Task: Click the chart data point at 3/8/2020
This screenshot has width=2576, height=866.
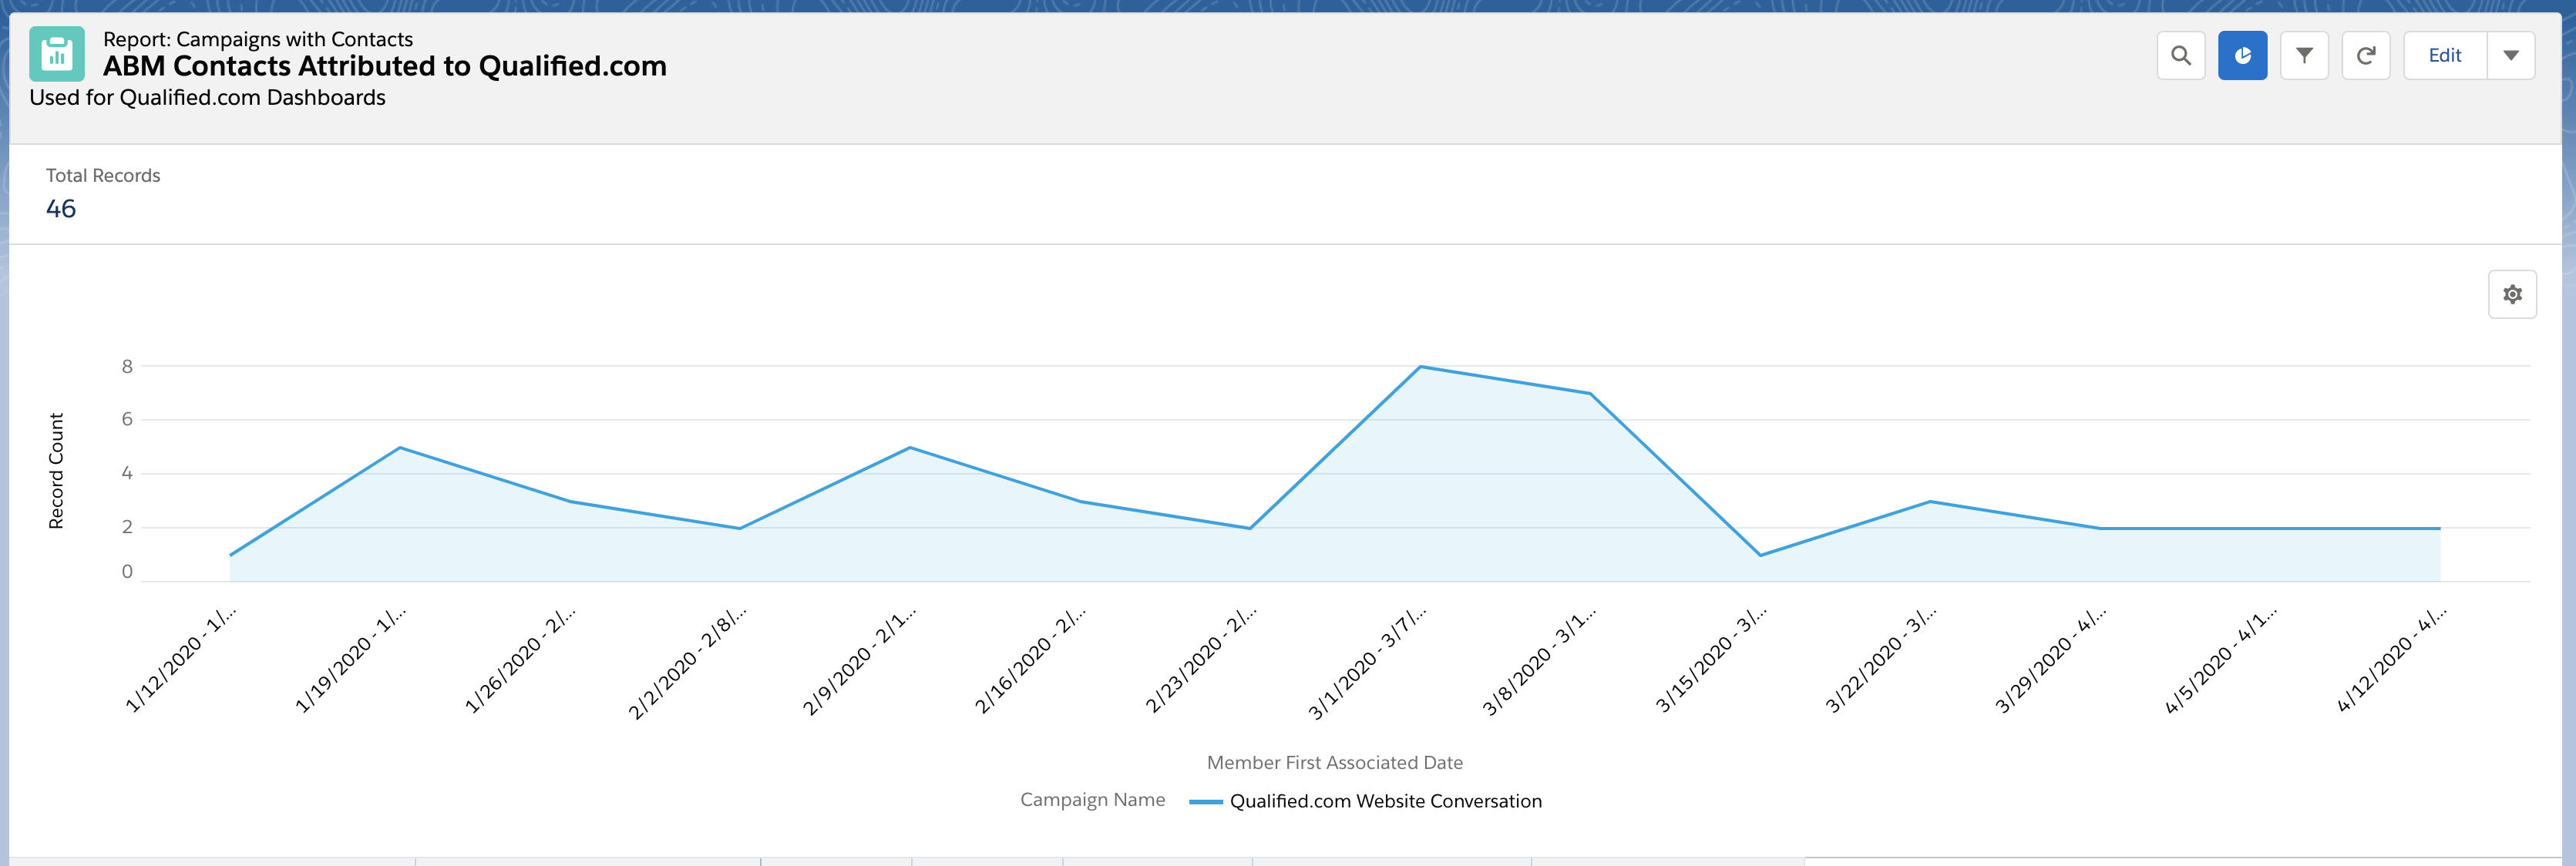Action: click(x=1590, y=393)
